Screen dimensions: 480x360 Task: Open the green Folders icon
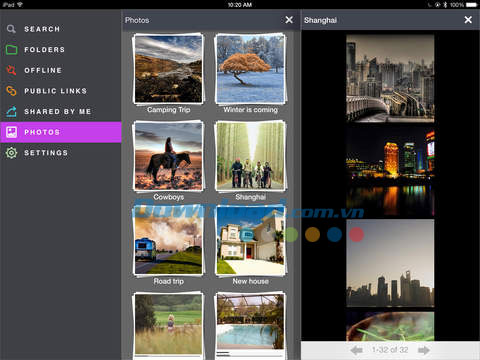tap(12, 50)
